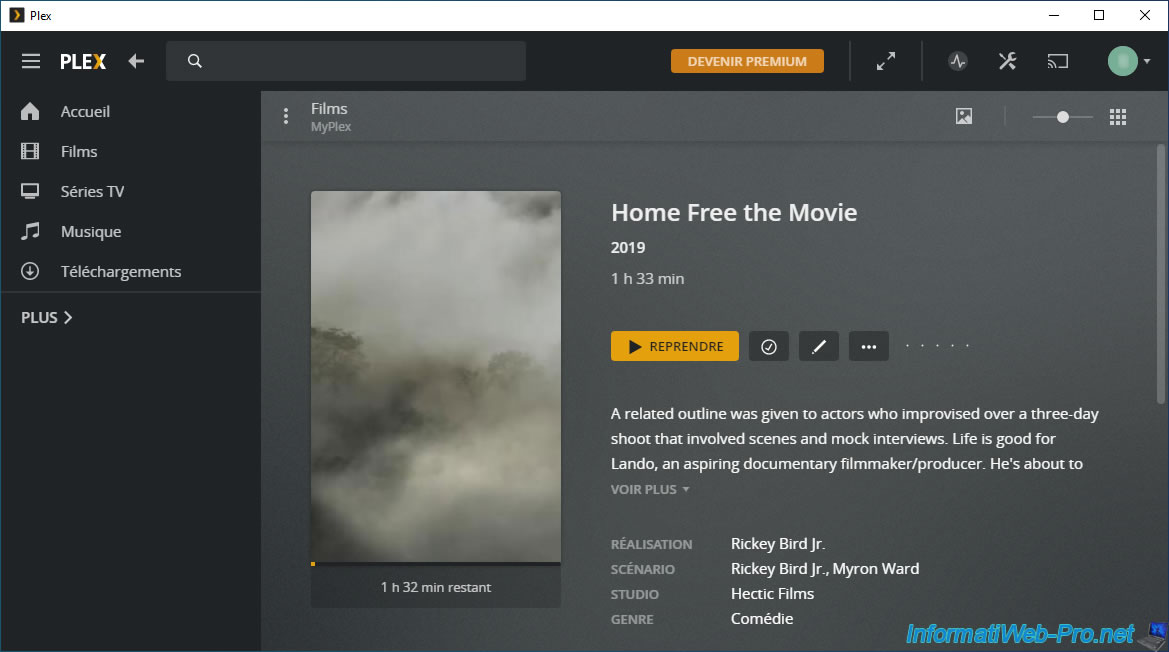Click the edit pencil icon
This screenshot has width=1169, height=652.
pyautogui.click(x=819, y=346)
